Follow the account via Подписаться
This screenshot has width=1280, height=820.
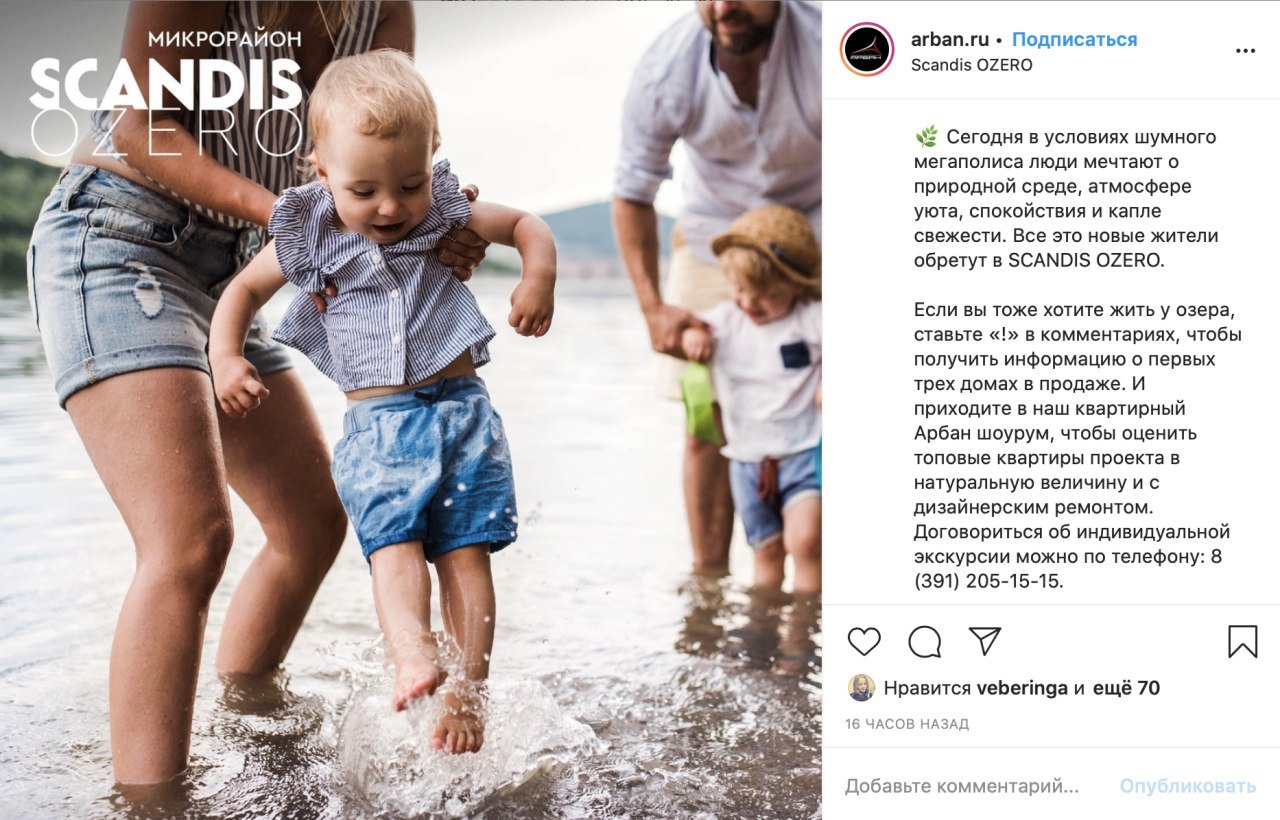pyautogui.click(x=1075, y=39)
